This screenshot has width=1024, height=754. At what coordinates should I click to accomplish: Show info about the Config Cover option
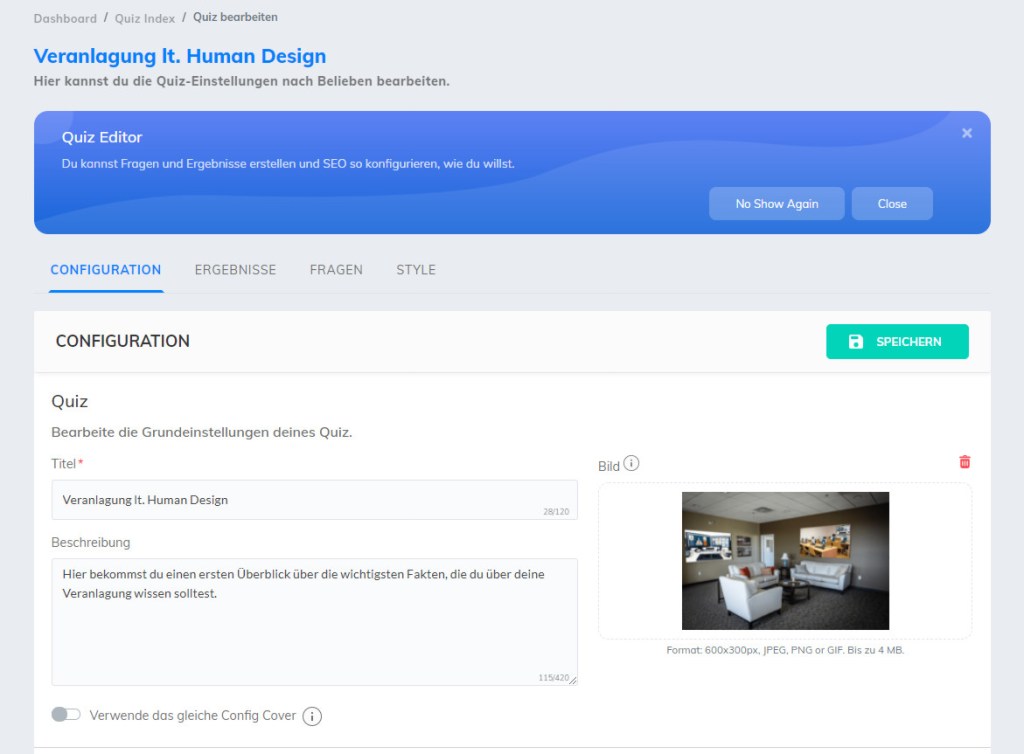coord(312,716)
